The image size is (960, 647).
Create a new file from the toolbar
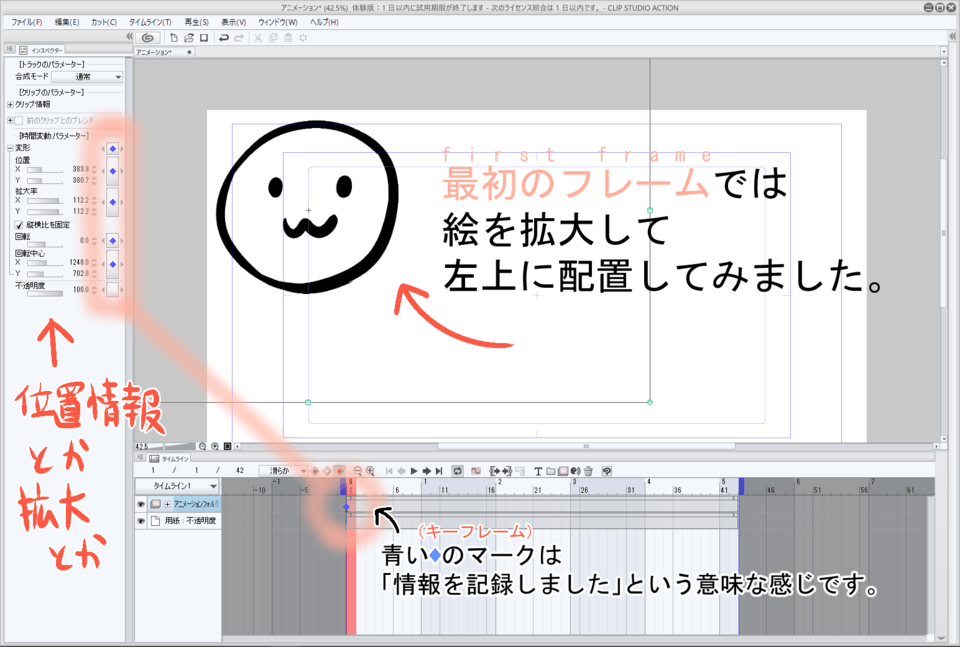pos(174,36)
